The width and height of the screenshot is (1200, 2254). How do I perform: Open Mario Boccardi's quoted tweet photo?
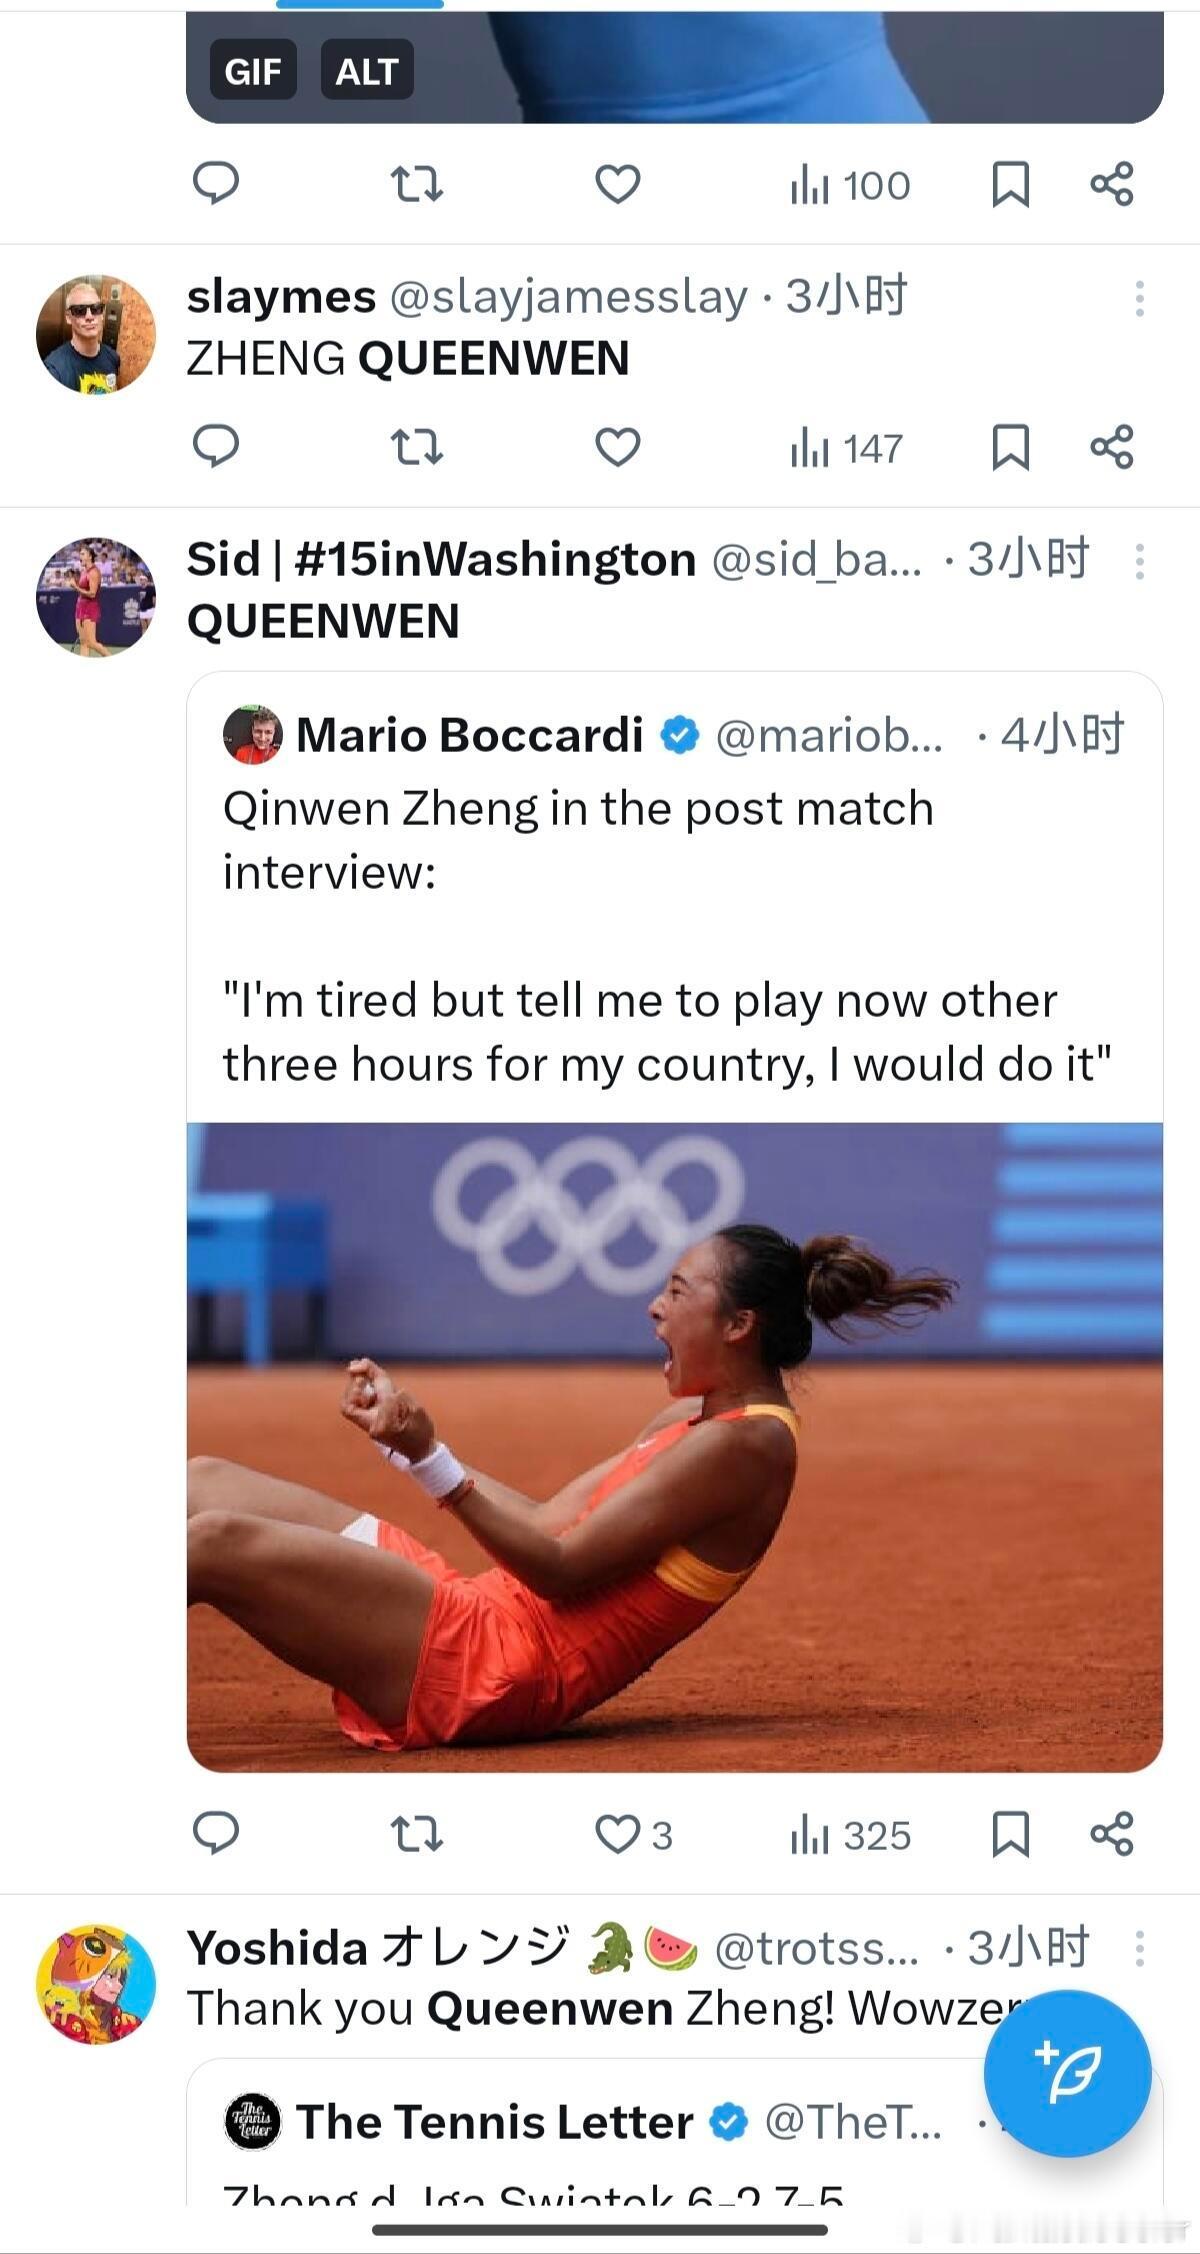(675, 1447)
